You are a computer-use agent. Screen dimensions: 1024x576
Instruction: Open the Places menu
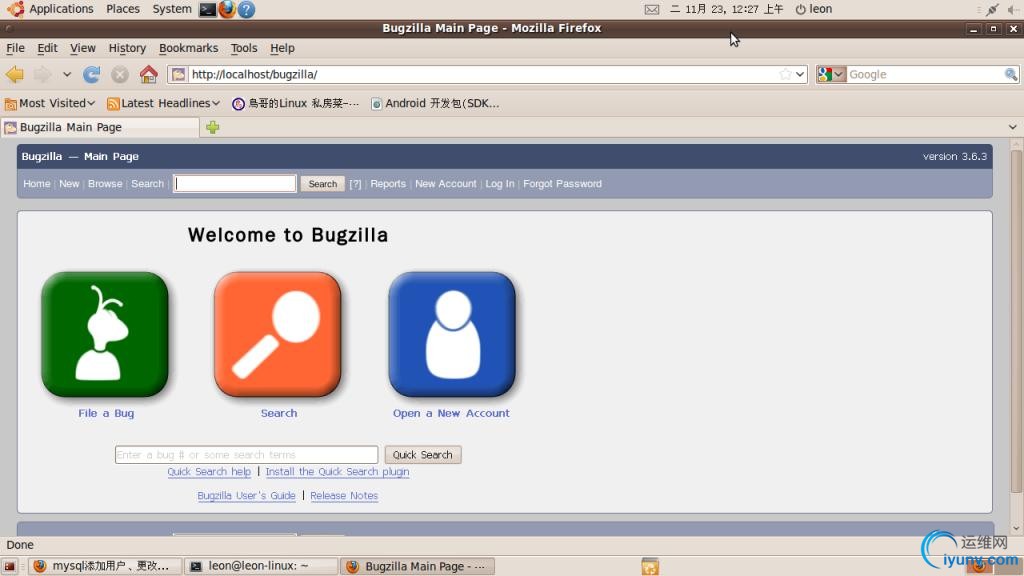pyautogui.click(x=123, y=9)
